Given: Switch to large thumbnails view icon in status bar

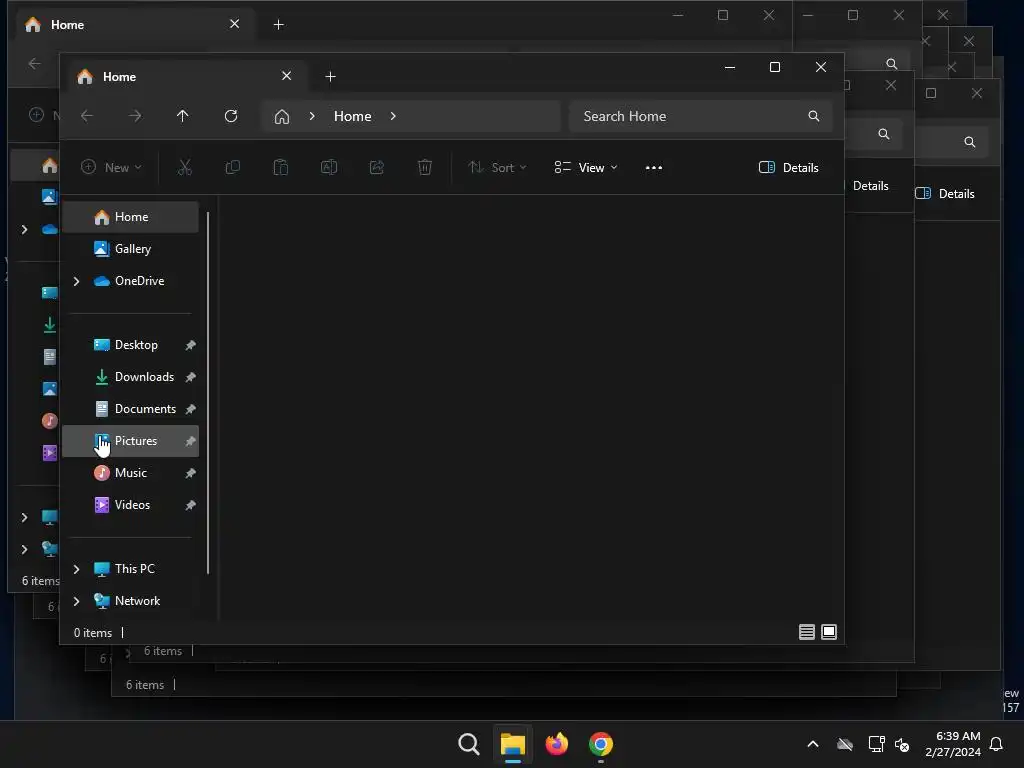Looking at the screenshot, I should [x=829, y=632].
